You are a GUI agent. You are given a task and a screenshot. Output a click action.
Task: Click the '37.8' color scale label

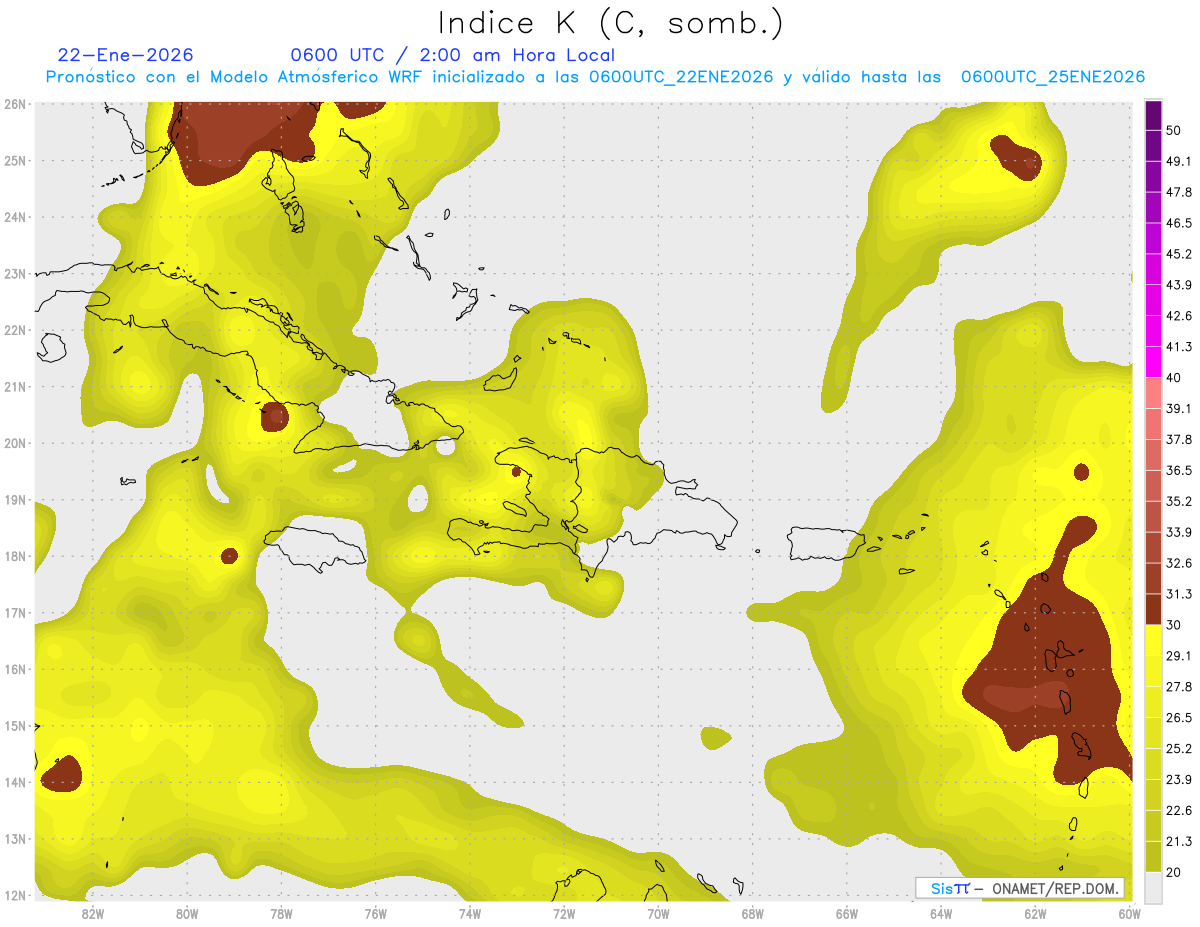pos(1178,439)
